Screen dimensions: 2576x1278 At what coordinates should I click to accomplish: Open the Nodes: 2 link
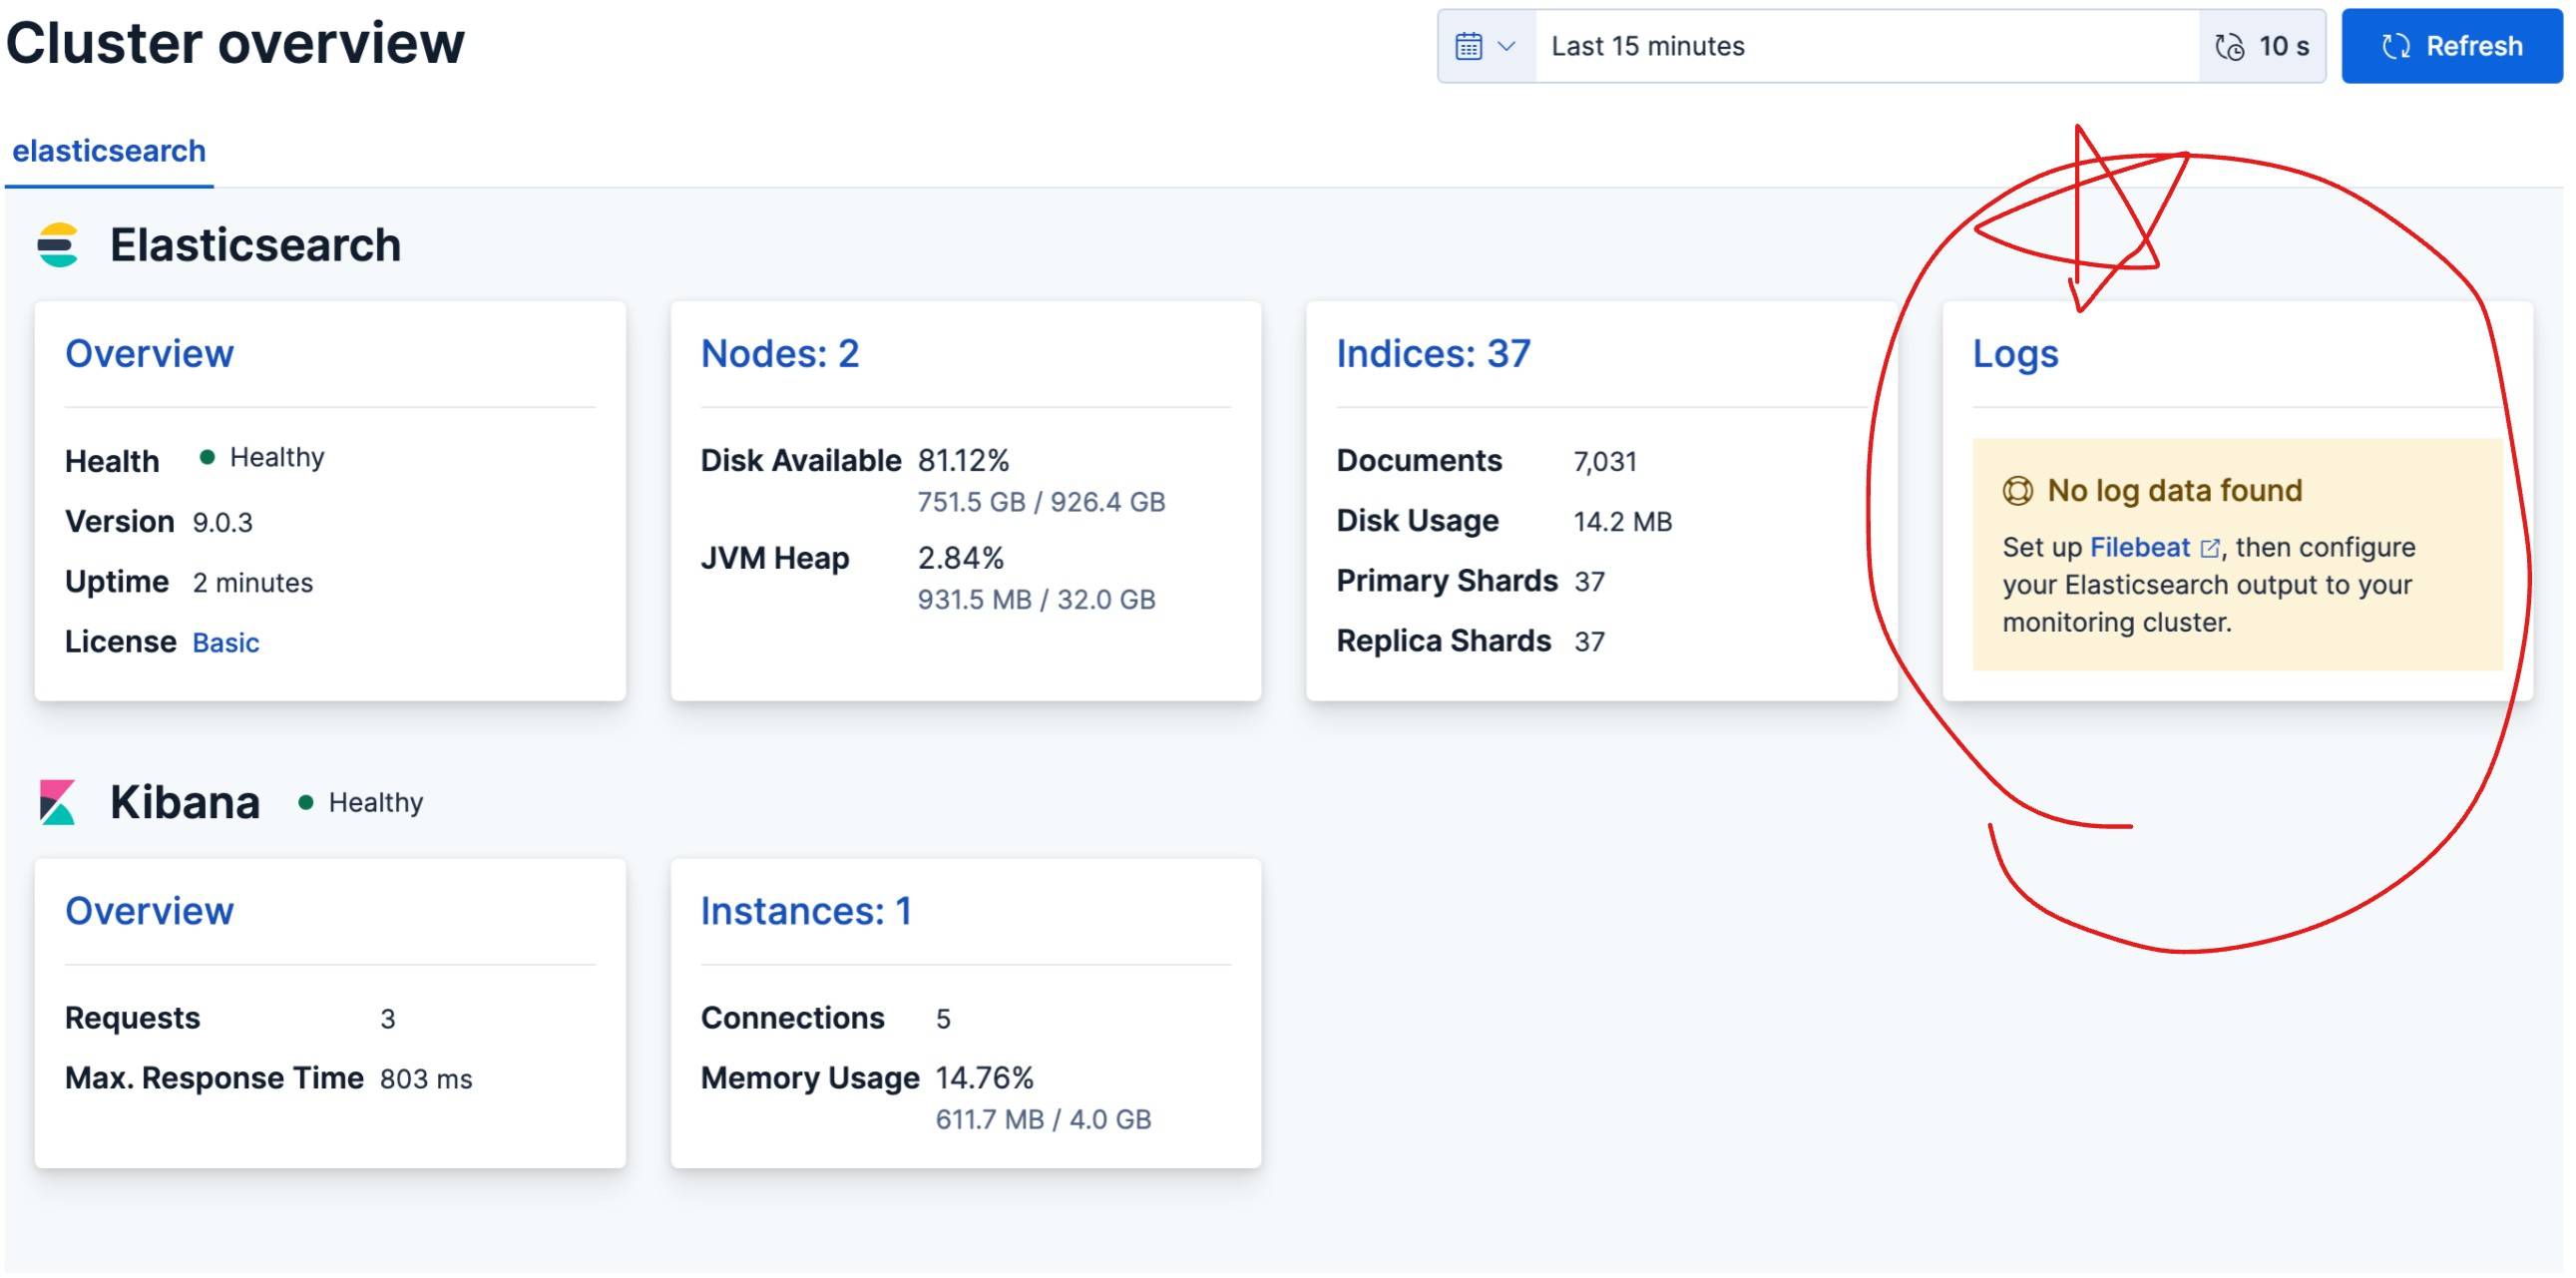coord(780,353)
